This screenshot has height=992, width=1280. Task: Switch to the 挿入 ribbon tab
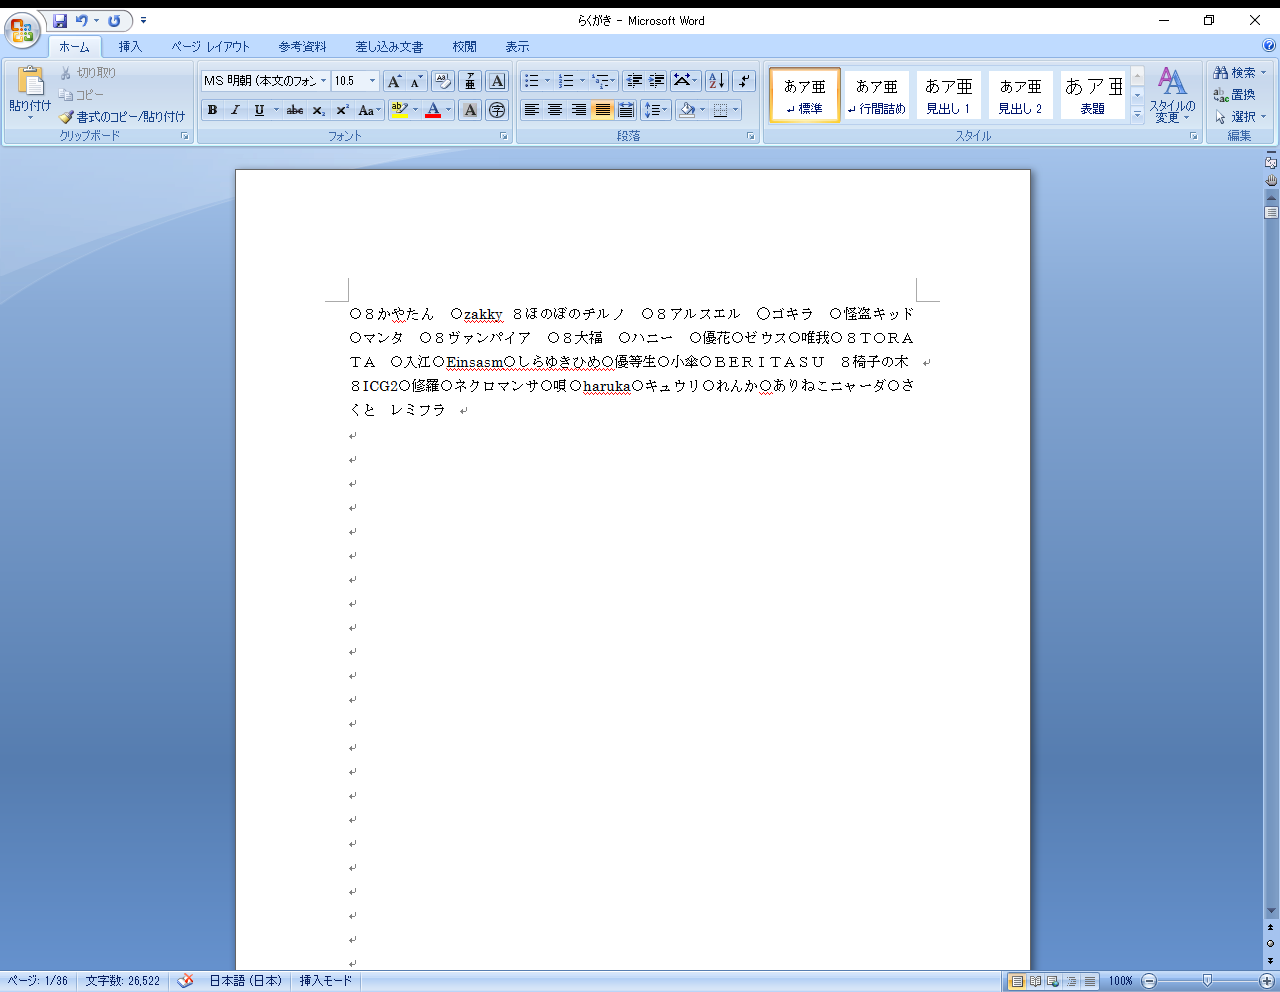(130, 47)
